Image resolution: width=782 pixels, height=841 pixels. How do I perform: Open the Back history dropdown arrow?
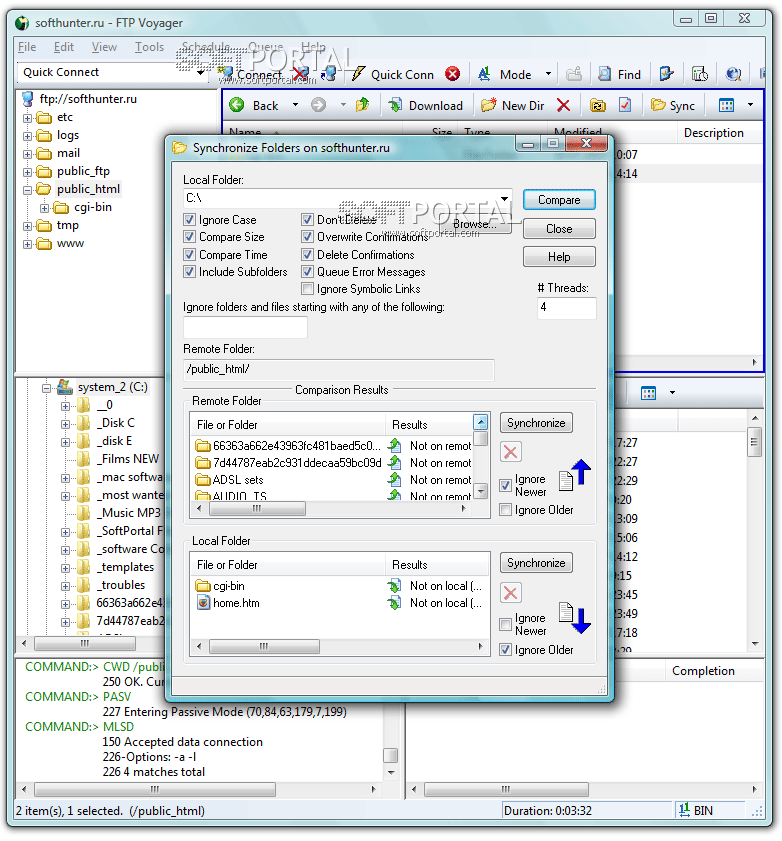[x=296, y=105]
